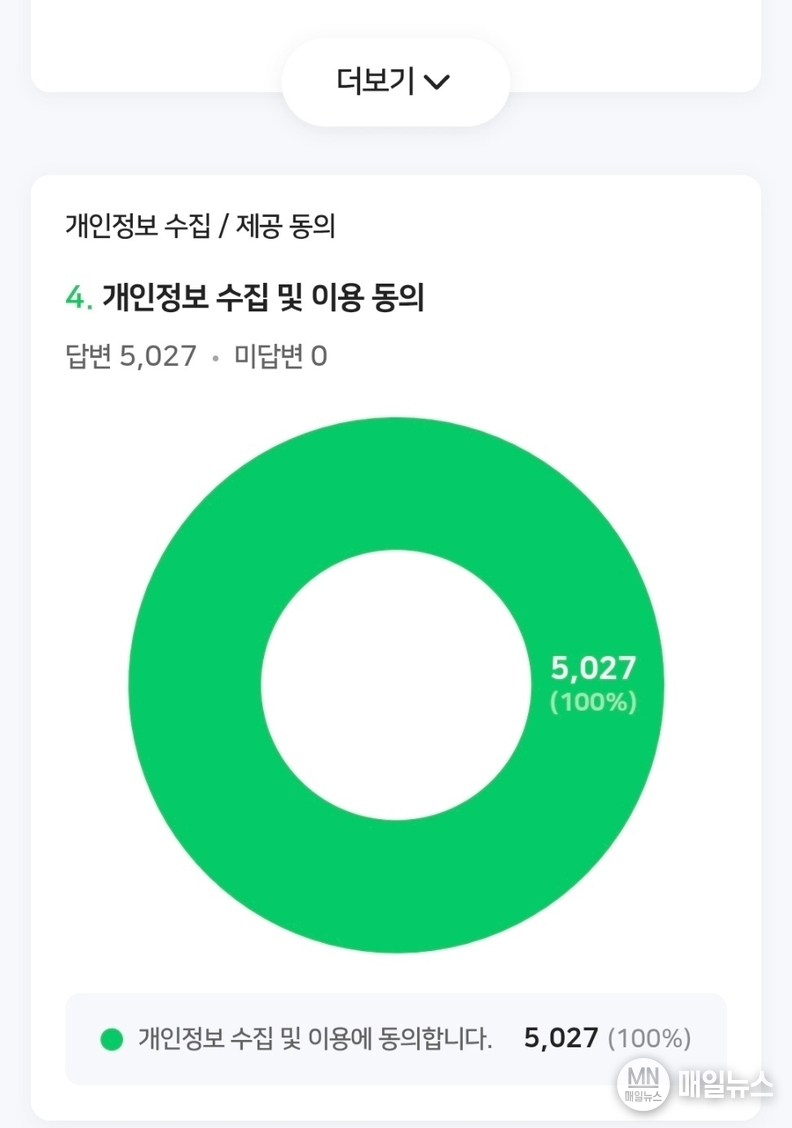Click the 미답변 0 unanswered count

pos(280,356)
